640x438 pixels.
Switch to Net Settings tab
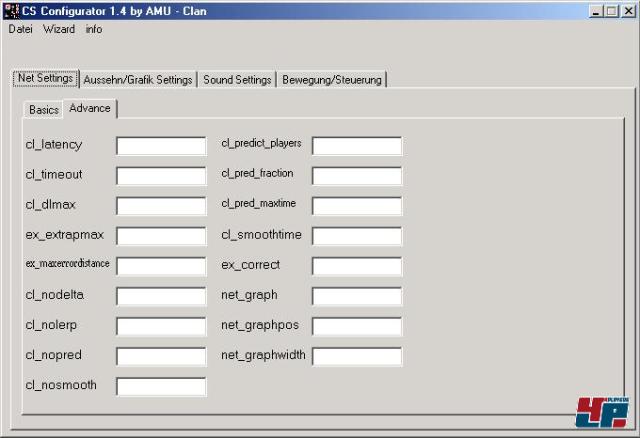coord(45,78)
